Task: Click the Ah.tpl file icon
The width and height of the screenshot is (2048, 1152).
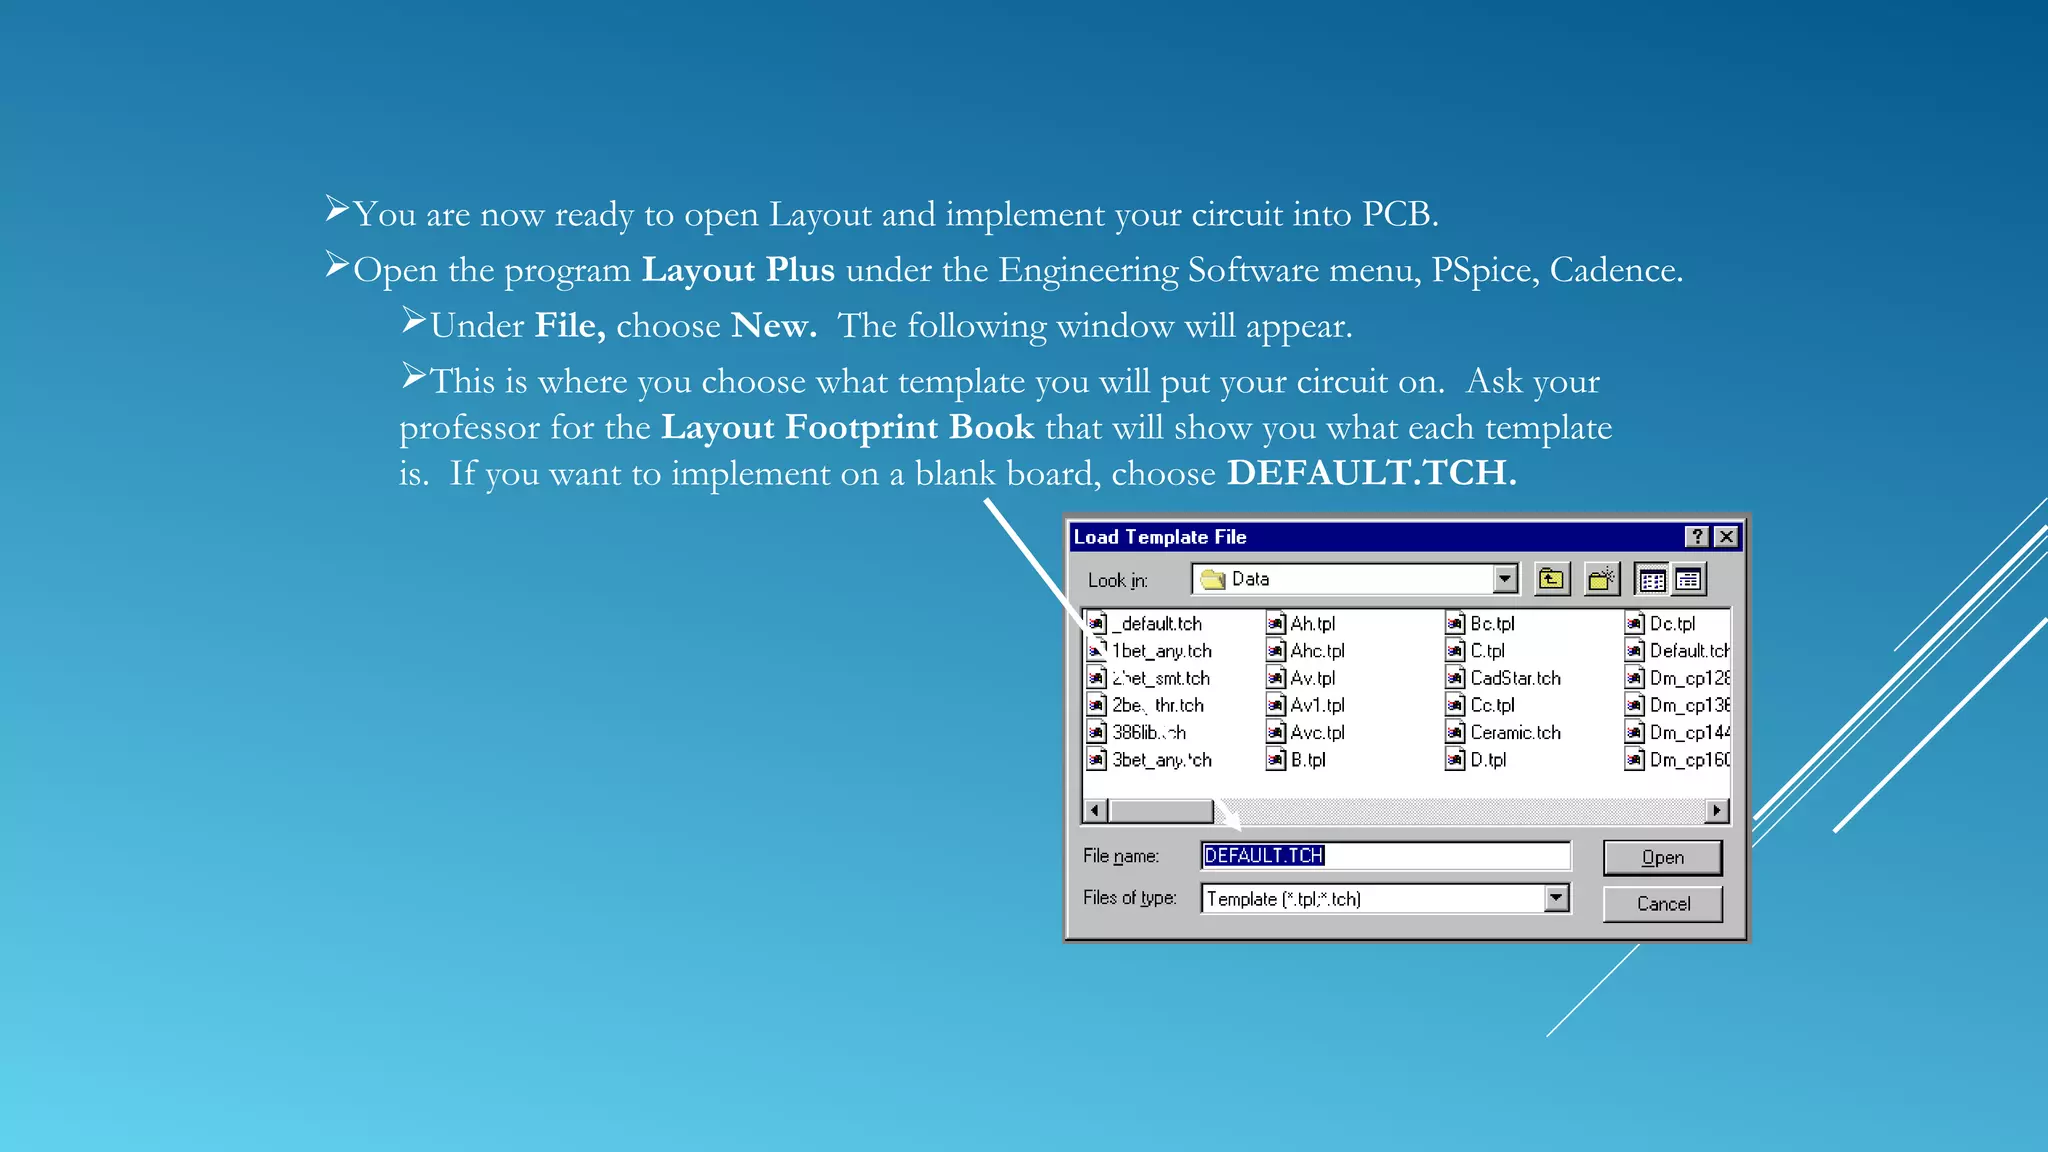Action: pyautogui.click(x=1276, y=624)
